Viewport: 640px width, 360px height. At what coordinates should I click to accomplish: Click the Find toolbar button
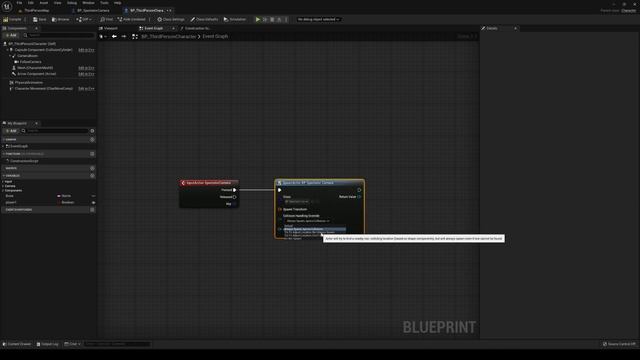[107, 19]
